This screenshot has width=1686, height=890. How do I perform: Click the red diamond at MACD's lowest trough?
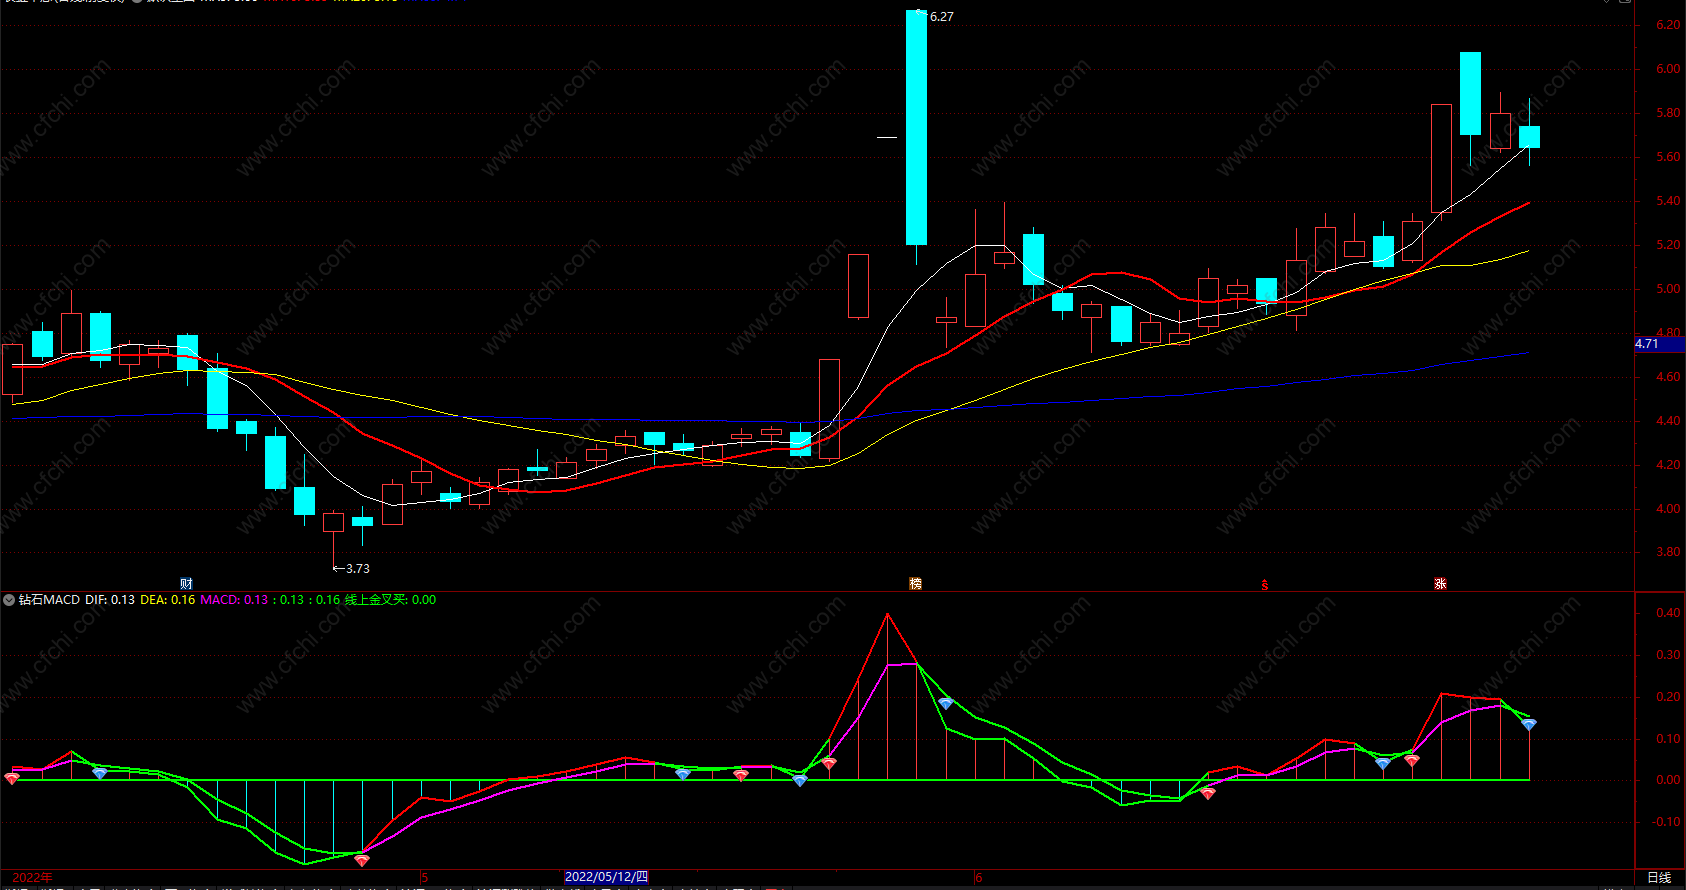pyautogui.click(x=362, y=859)
